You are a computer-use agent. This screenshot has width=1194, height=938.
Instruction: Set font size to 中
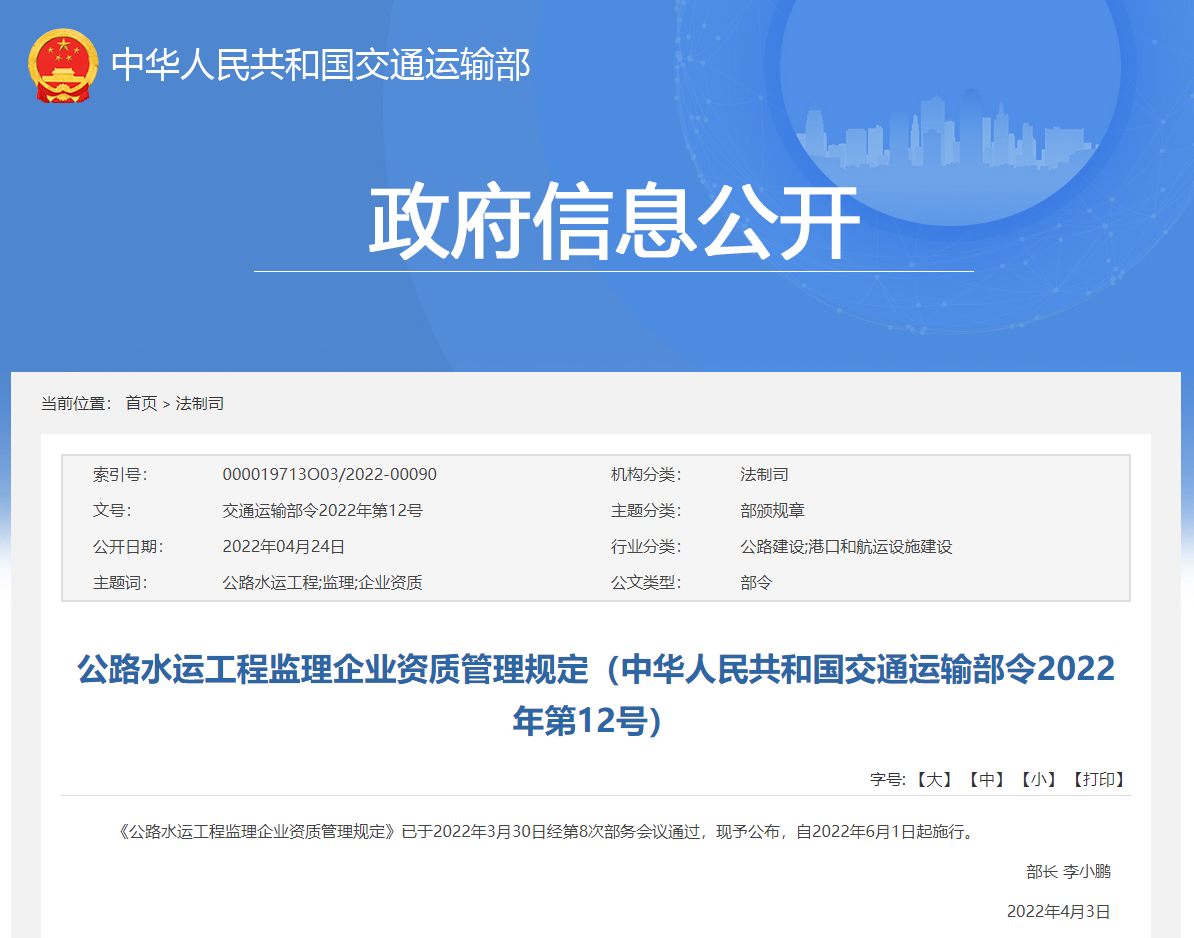pyautogui.click(x=987, y=779)
